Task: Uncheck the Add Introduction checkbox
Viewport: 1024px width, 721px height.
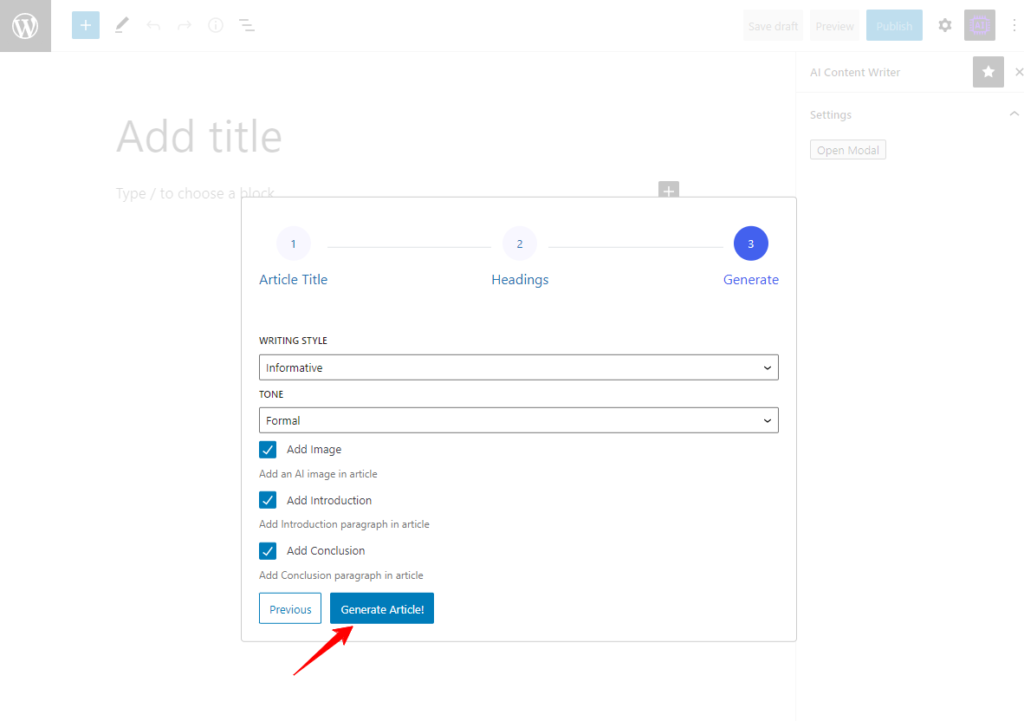Action: pos(268,500)
